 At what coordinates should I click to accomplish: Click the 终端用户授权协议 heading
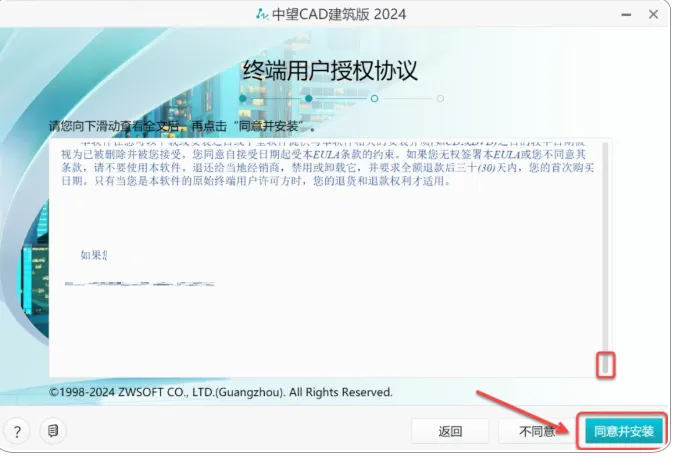click(330, 70)
